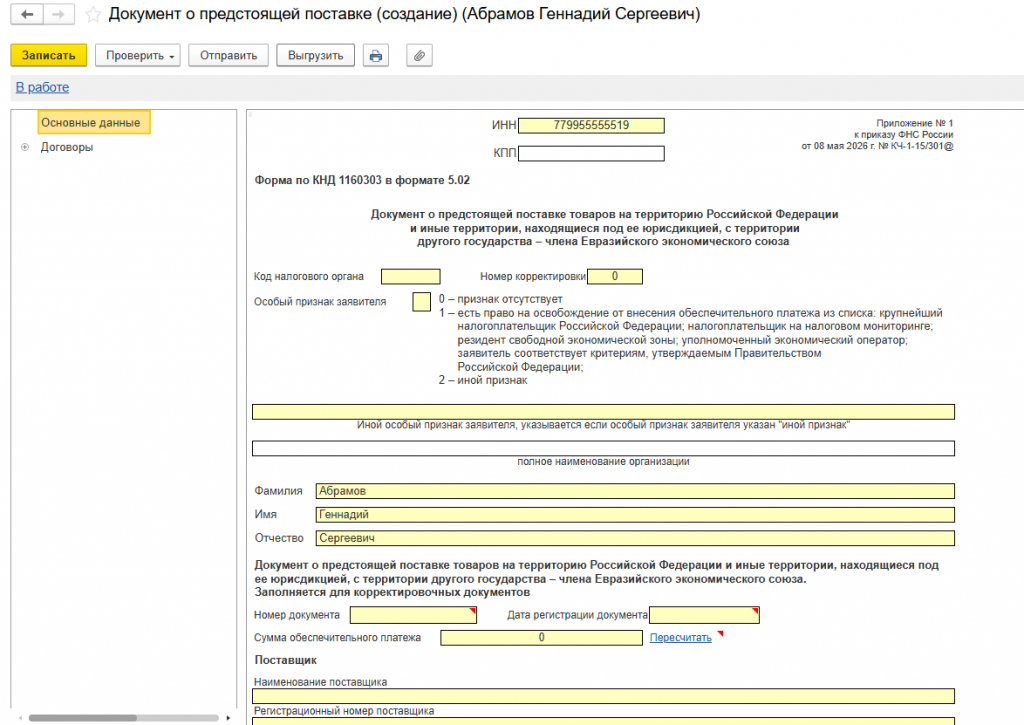Screen dimensions: 1024x725
Task: Click 'Форма по КНД 1160303 в формате 5.02' text
Action: pyautogui.click(x=362, y=180)
